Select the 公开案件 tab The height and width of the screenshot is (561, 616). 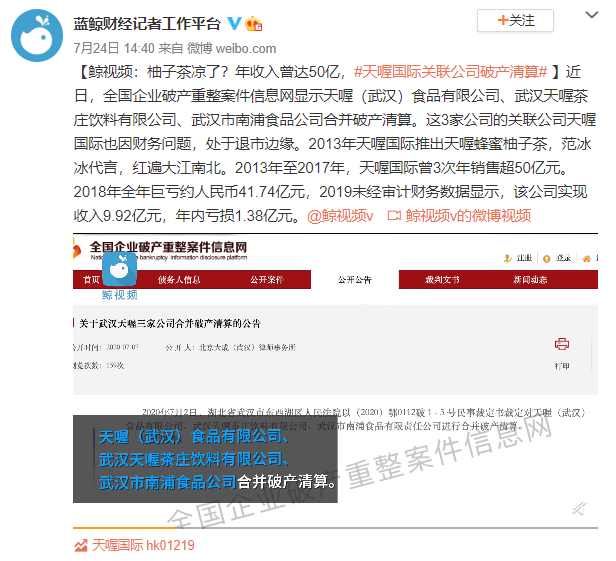[x=267, y=280]
